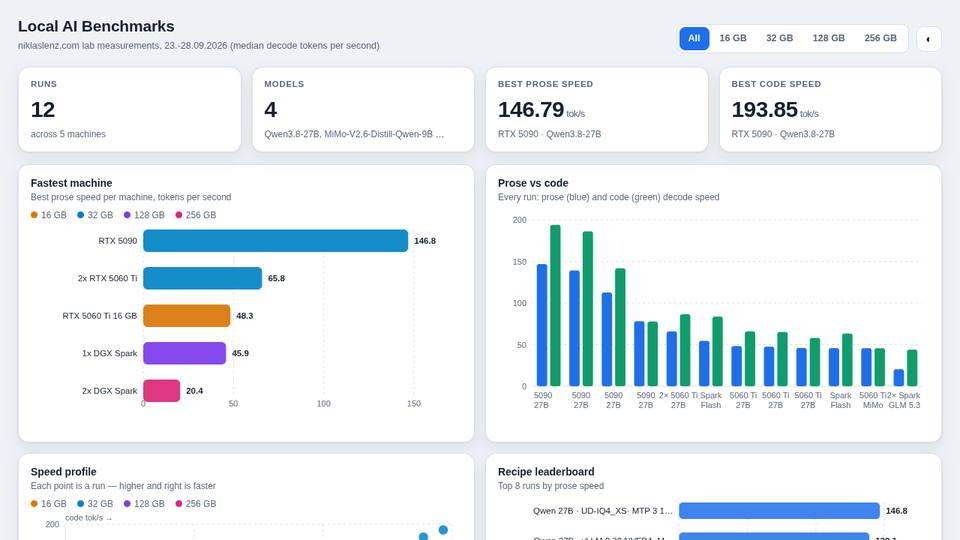The width and height of the screenshot is (960, 540).
Task: Click the 2× Spark GLM 5.3 axis label
Action: [904, 400]
